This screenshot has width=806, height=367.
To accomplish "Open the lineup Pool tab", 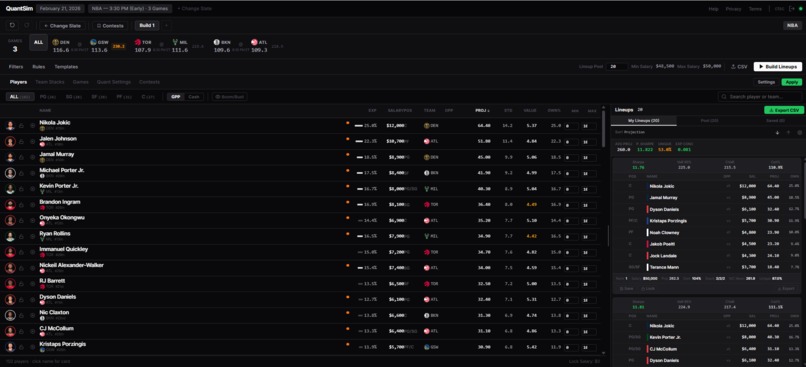I will tap(710, 120).
